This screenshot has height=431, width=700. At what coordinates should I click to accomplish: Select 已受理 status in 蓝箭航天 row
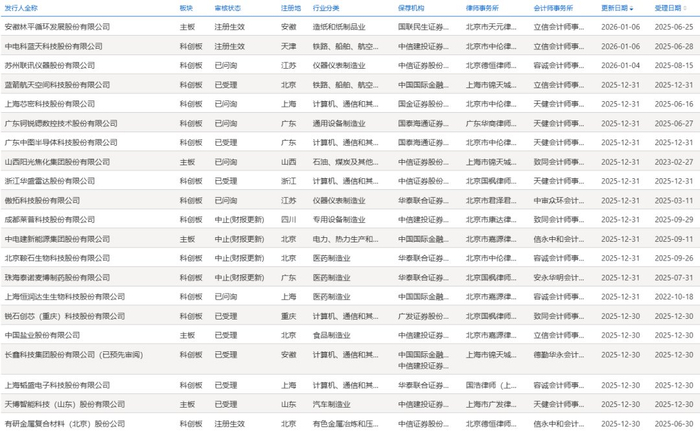click(x=226, y=85)
